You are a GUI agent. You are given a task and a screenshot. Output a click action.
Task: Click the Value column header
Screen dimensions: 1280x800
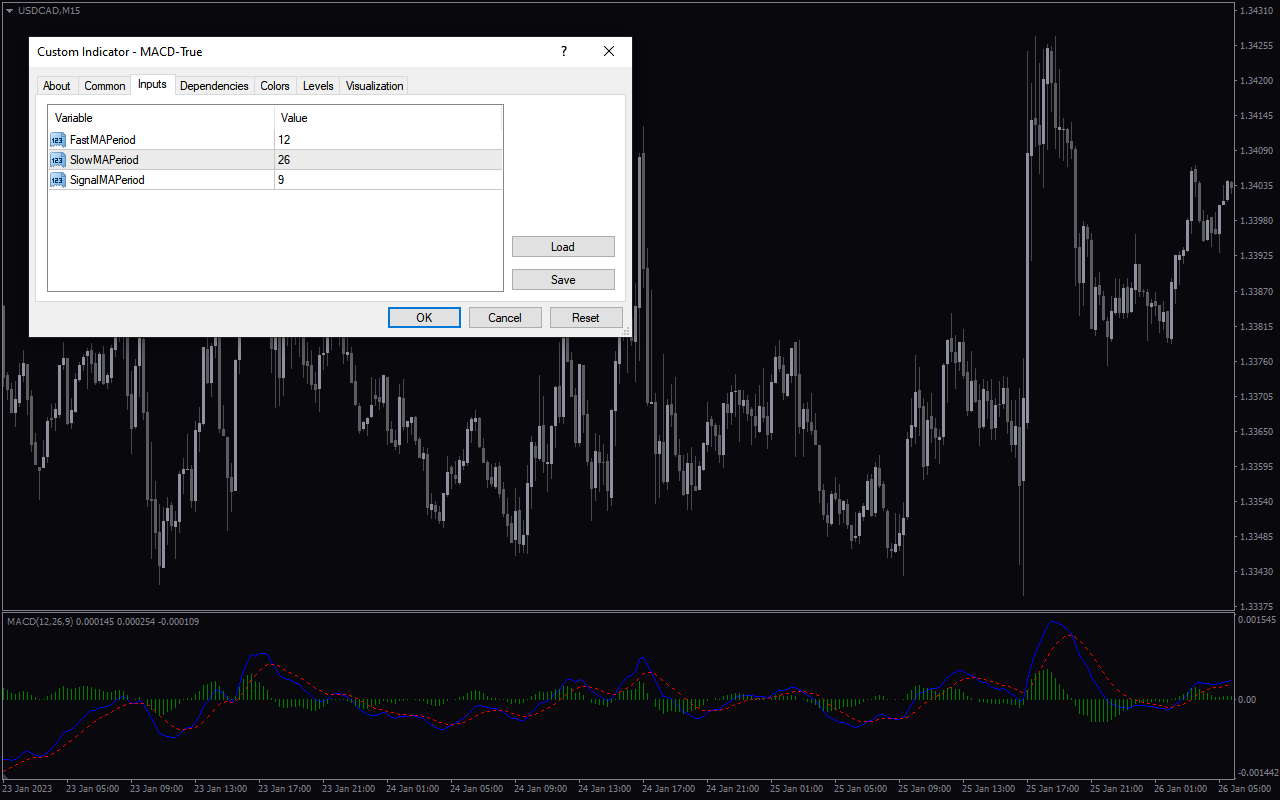[x=388, y=118]
